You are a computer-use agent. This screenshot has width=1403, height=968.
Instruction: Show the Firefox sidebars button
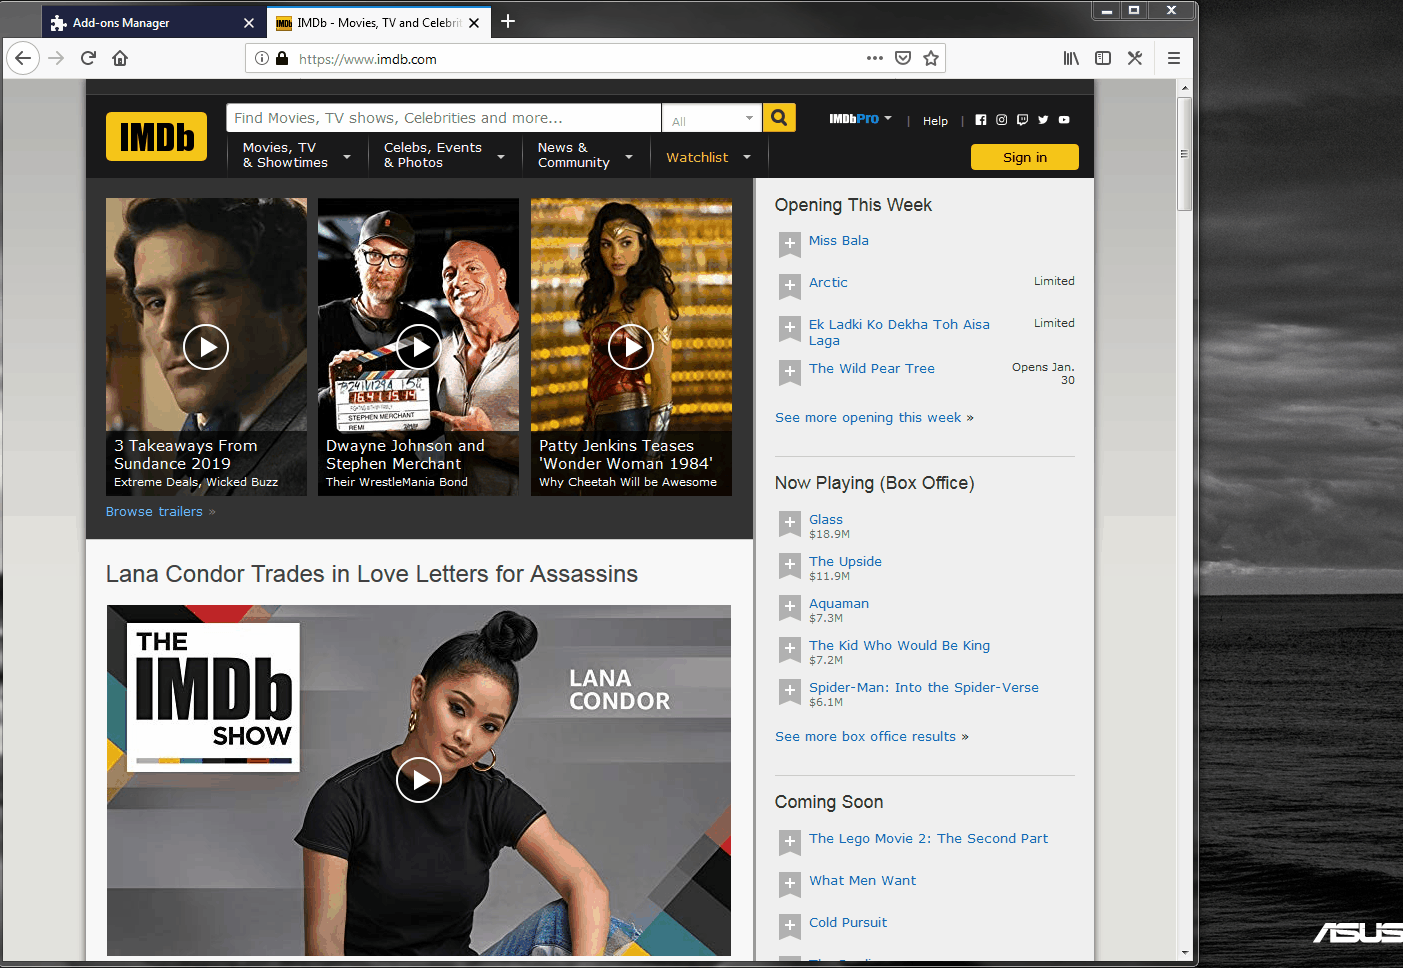pyautogui.click(x=1103, y=58)
